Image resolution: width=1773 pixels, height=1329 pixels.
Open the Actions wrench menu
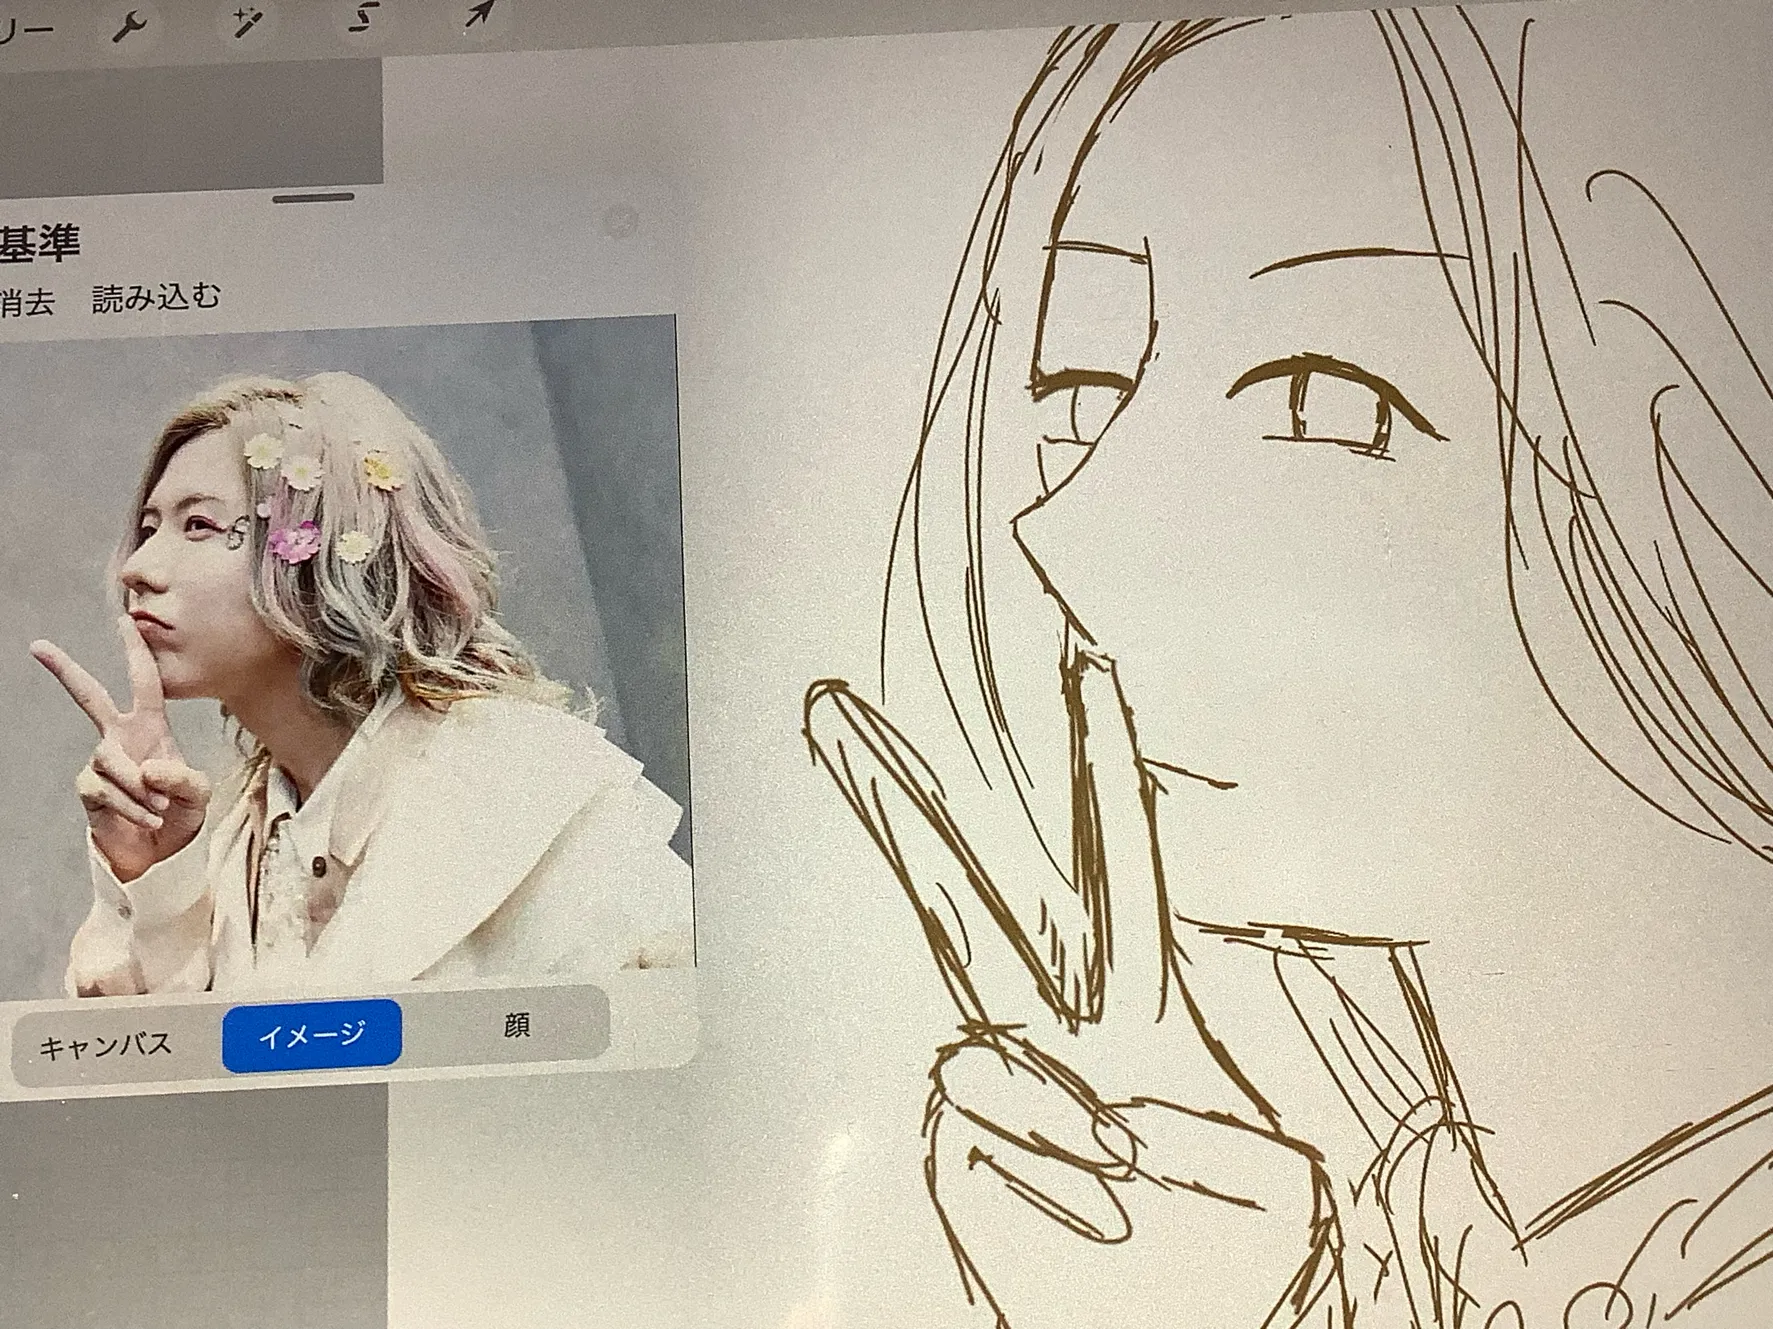tap(130, 25)
